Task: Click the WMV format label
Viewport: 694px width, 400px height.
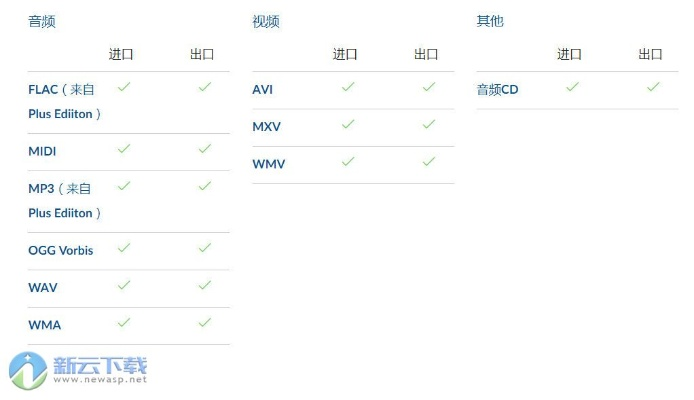Action: (269, 164)
